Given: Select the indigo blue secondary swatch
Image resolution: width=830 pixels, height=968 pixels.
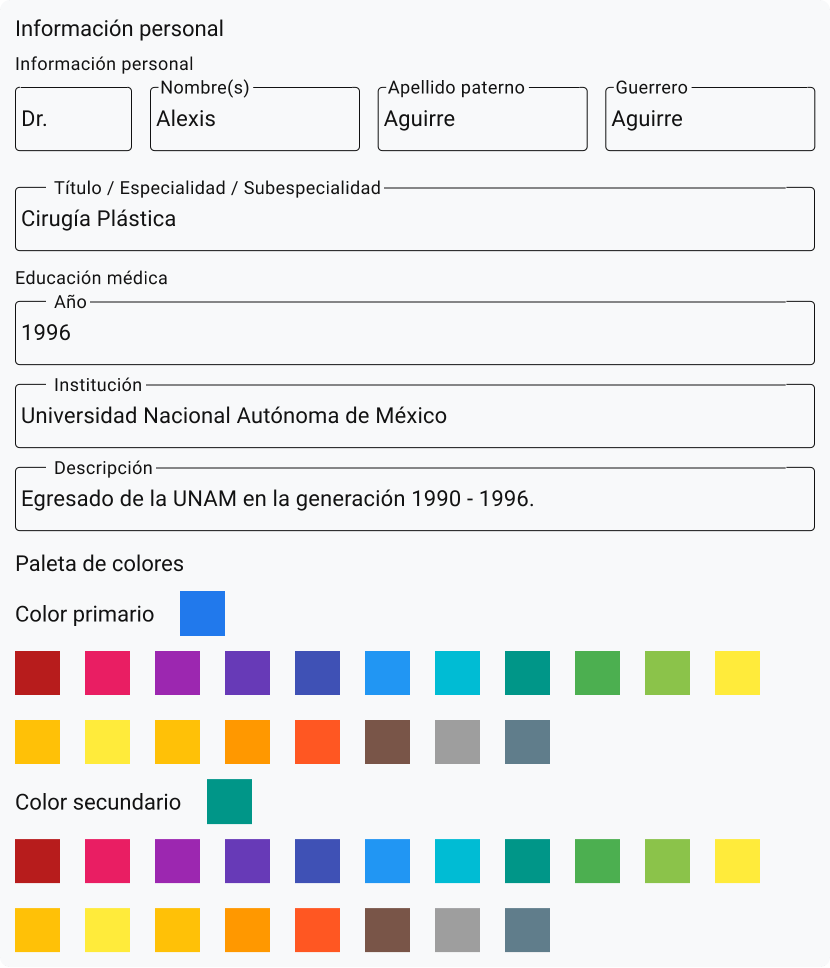Looking at the screenshot, I should [317, 861].
